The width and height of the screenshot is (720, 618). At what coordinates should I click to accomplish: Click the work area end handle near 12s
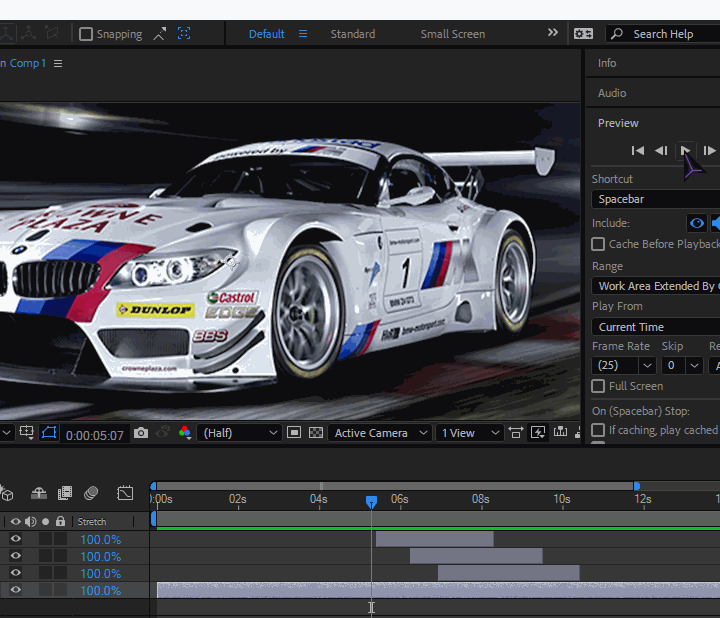[x=637, y=486]
